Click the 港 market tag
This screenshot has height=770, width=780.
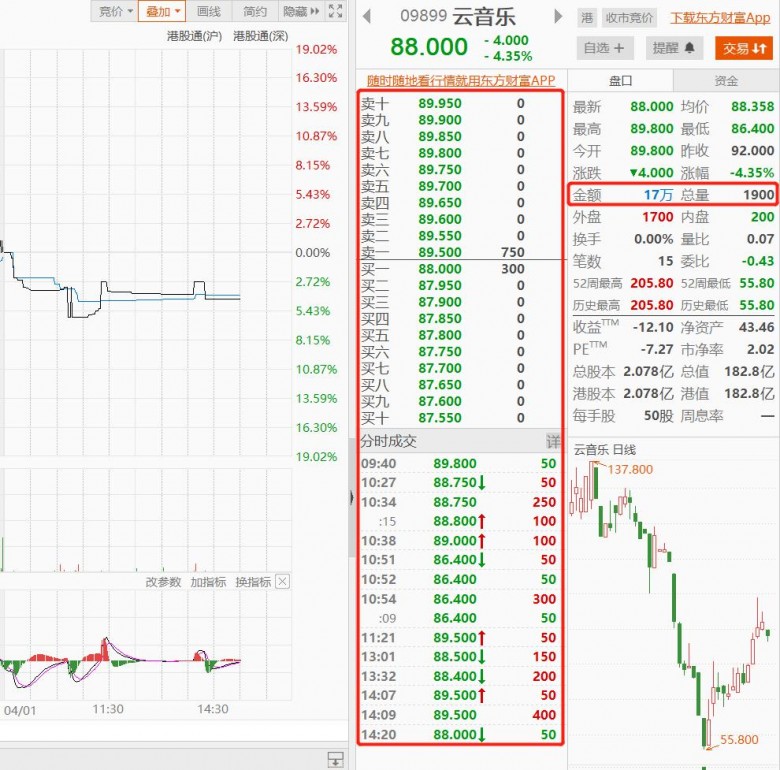click(x=587, y=18)
